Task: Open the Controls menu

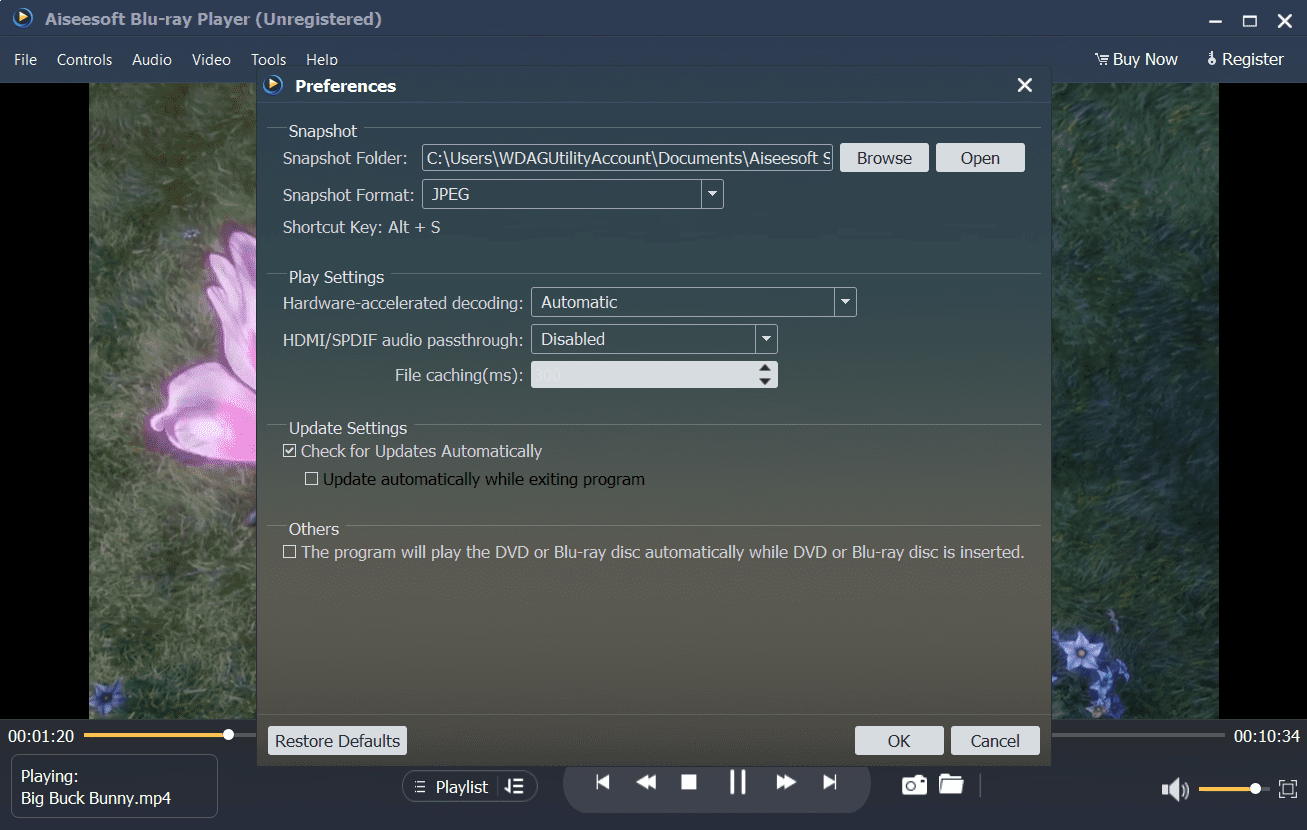Action: point(85,60)
